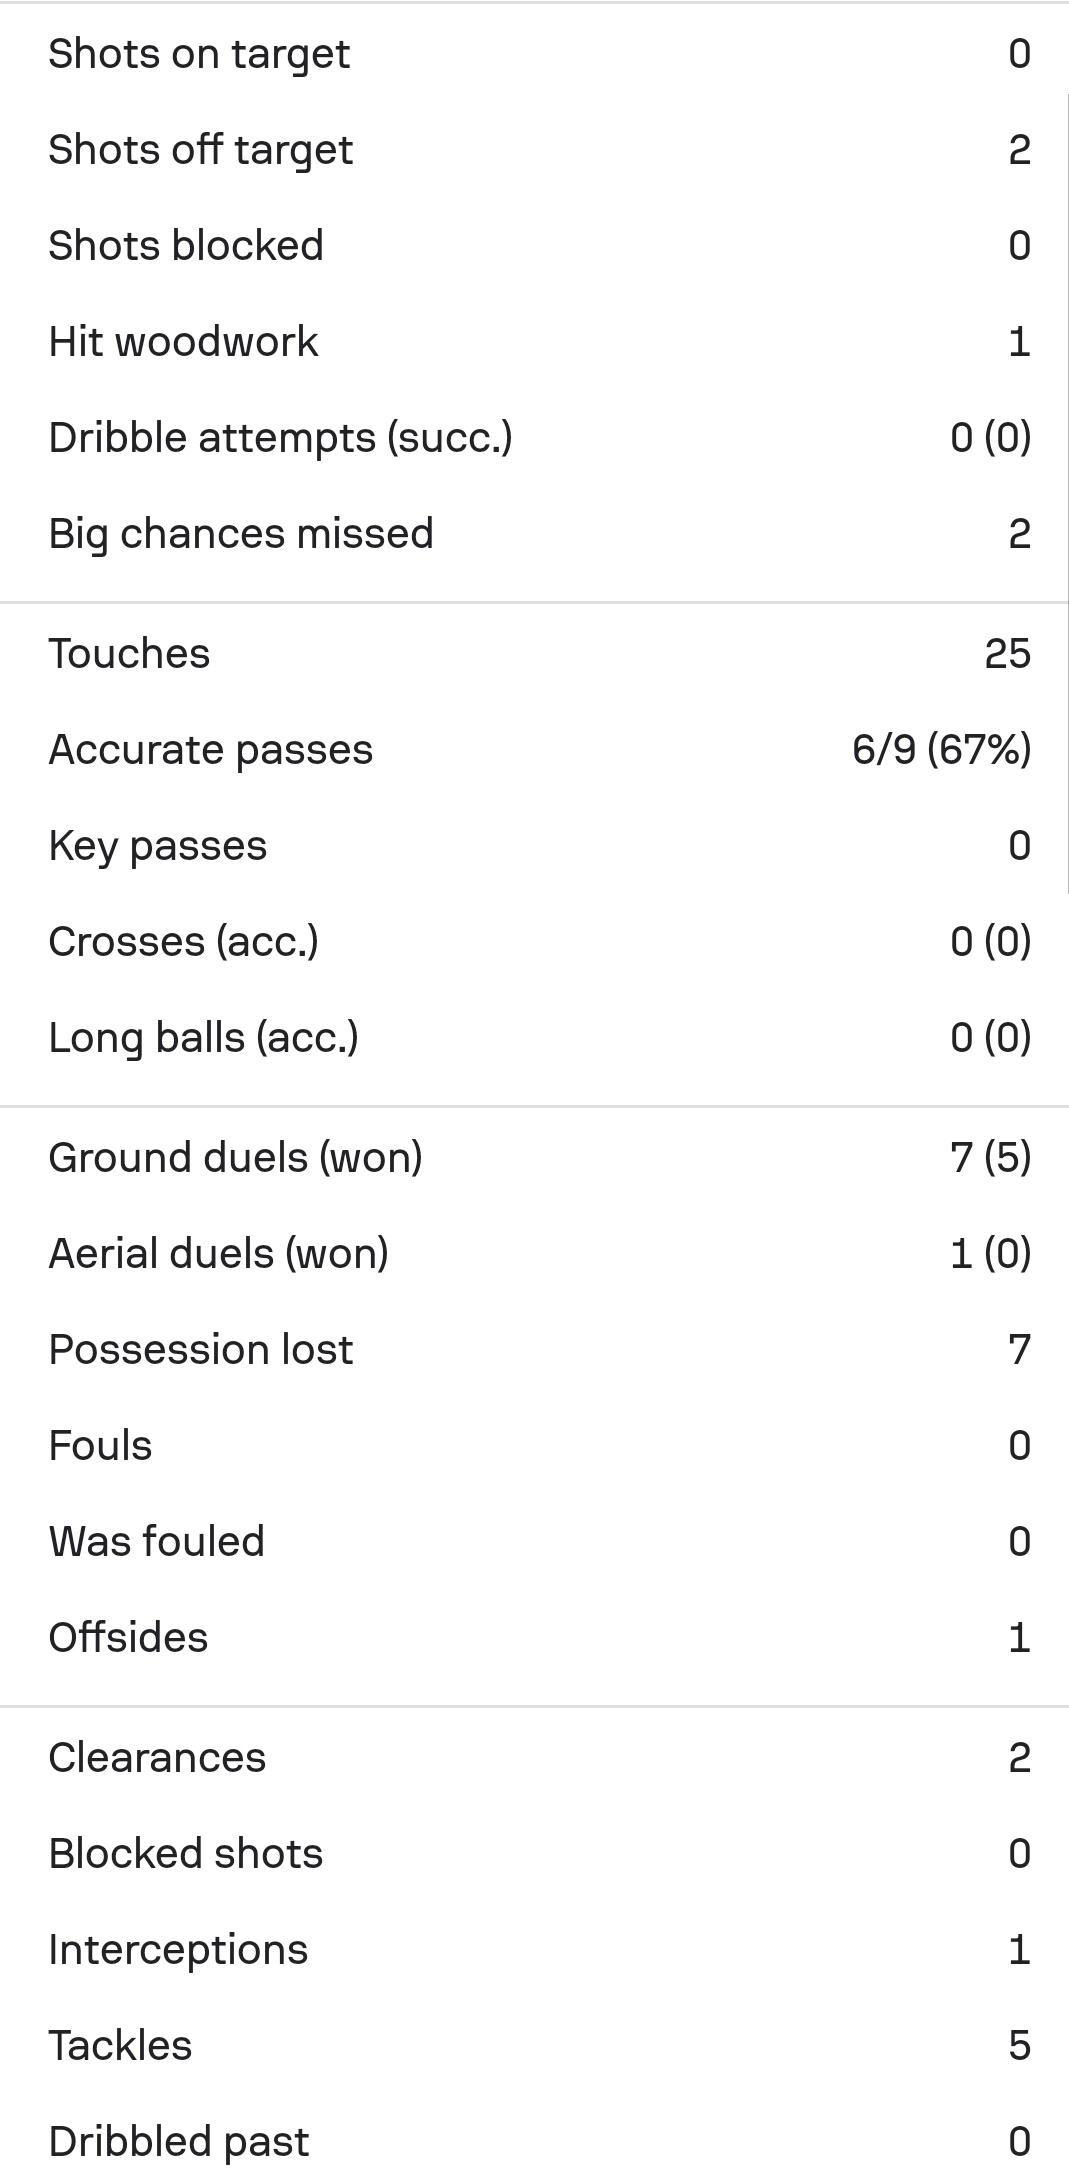The image size is (1069, 2183).
Task: Select the Hit woodwork row
Action: coord(534,342)
